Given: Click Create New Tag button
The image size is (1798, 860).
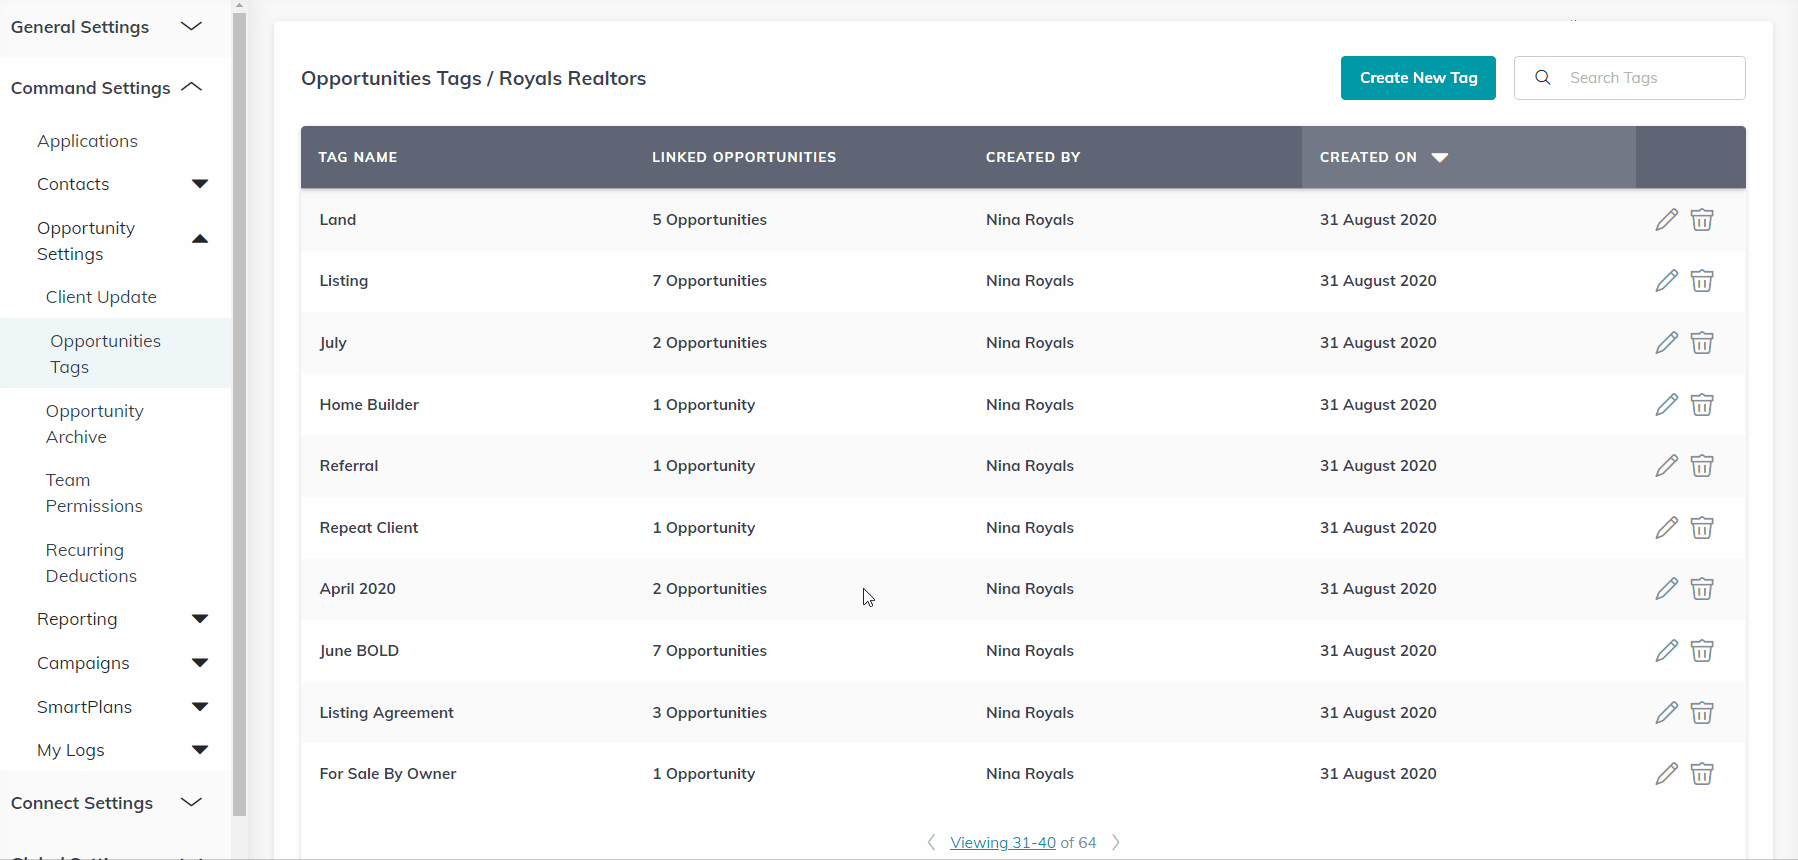Looking at the screenshot, I should pos(1418,78).
